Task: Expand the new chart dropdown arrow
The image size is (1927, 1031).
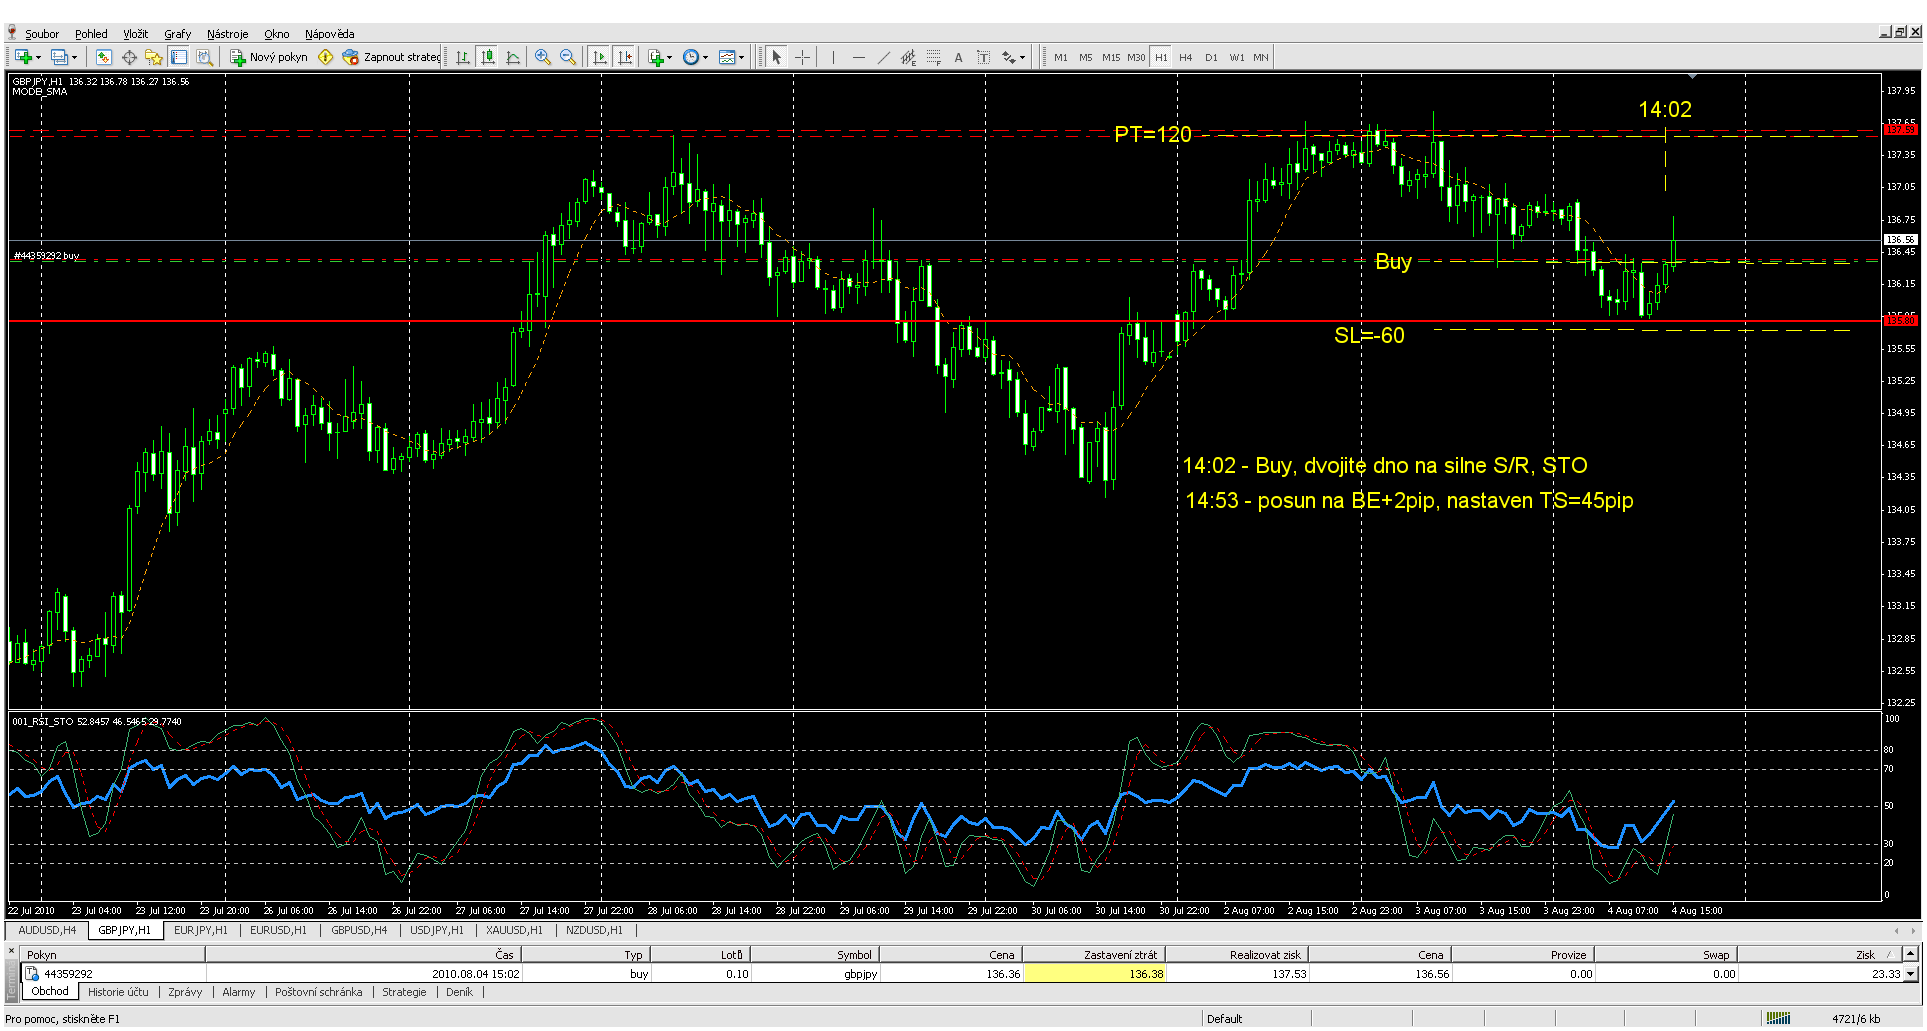Action: coord(39,57)
